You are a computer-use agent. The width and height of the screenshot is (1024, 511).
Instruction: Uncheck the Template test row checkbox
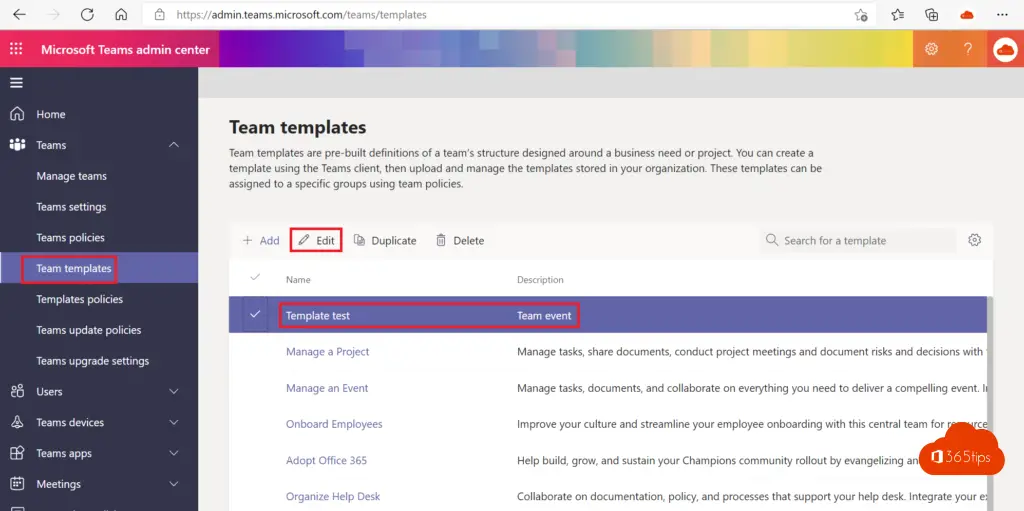click(x=255, y=314)
